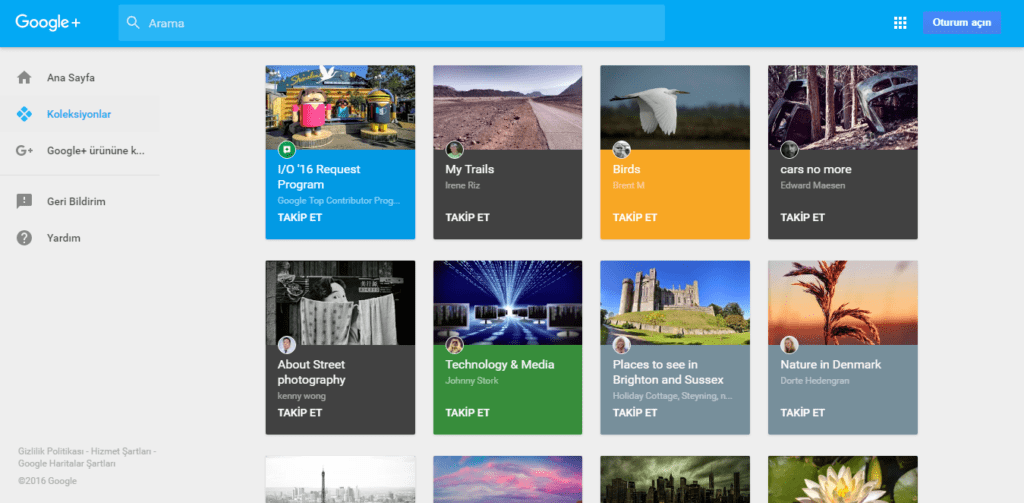
Task: Click author name "Edward Maesen"
Action: point(812,186)
